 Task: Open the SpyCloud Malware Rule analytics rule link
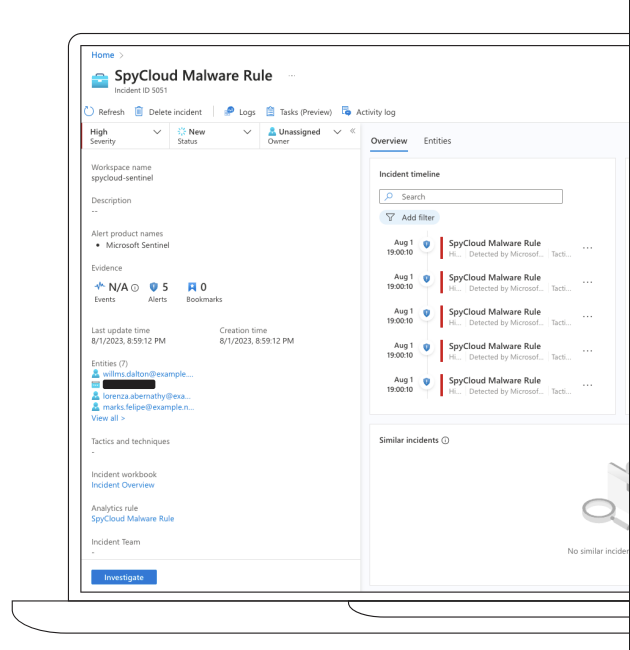(133, 519)
